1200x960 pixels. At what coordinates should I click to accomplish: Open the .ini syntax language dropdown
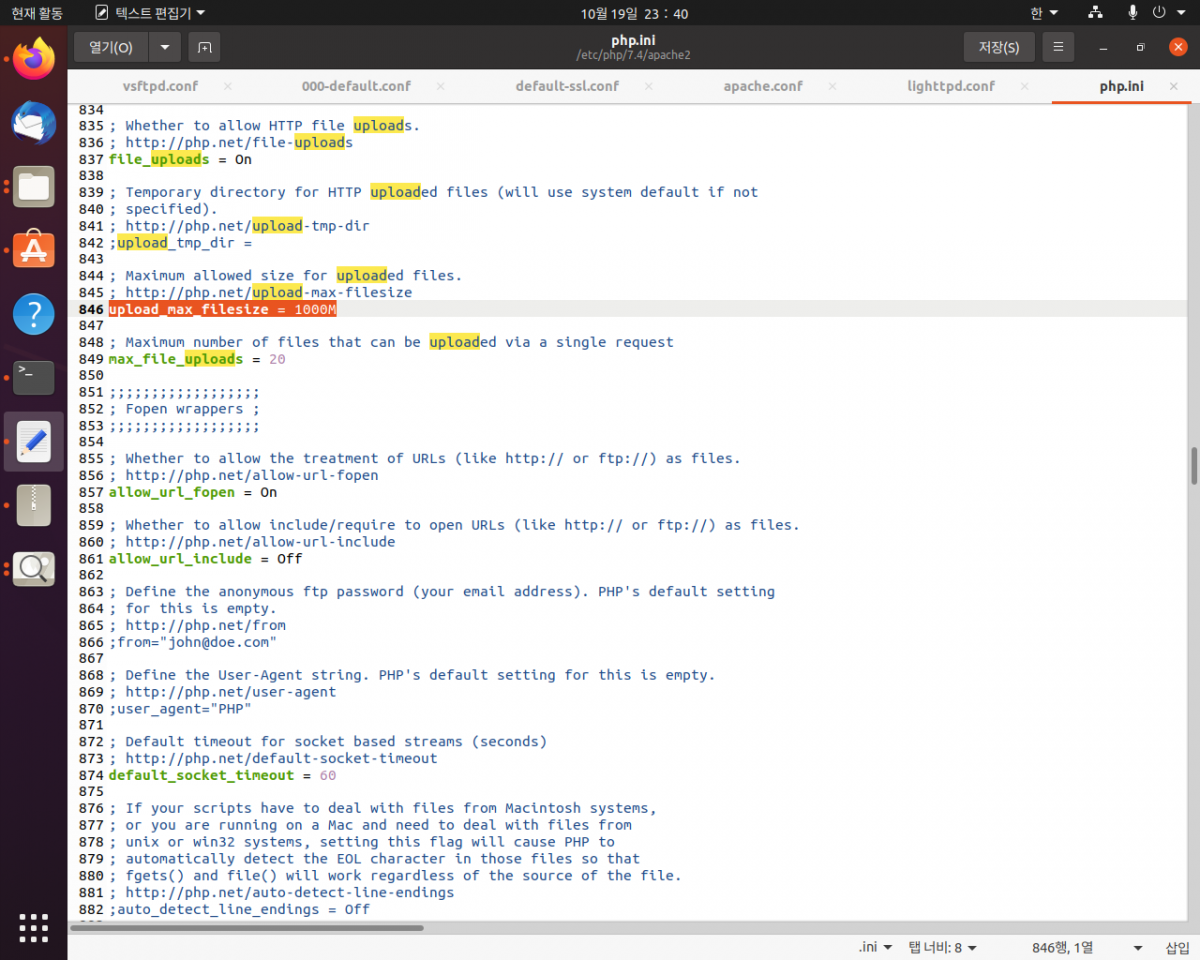point(876,947)
